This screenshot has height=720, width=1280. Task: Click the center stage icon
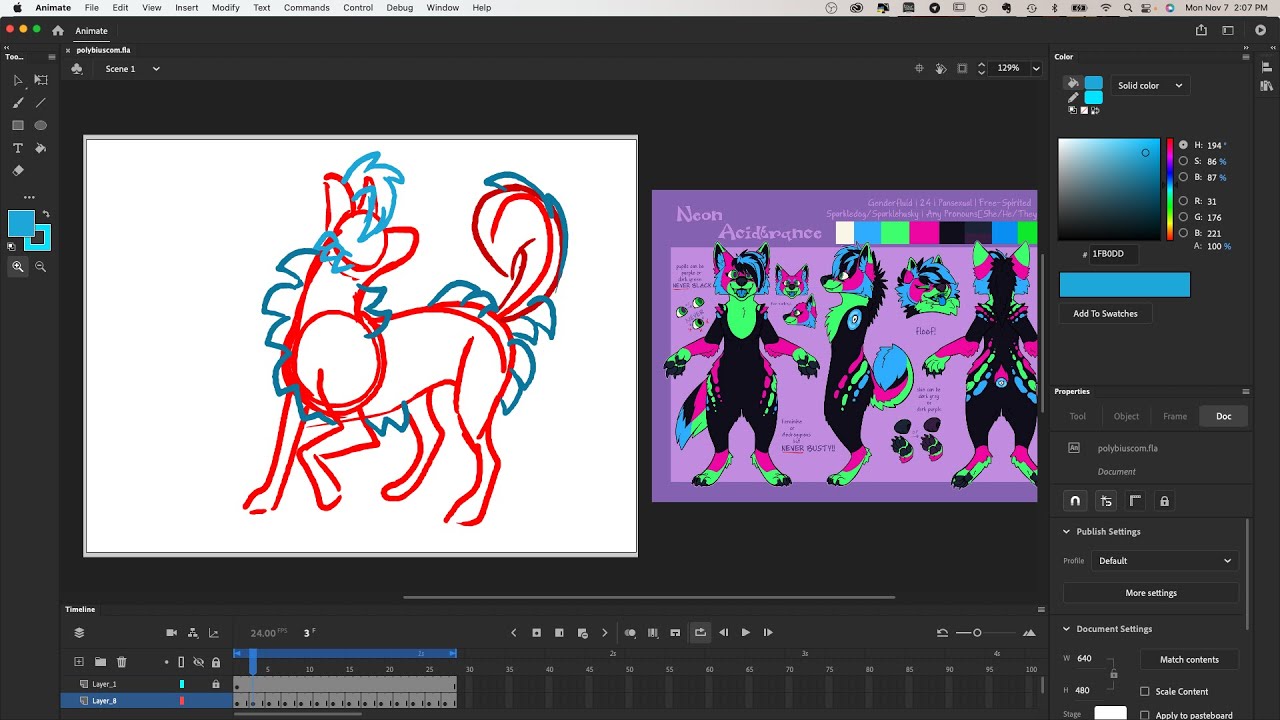(919, 68)
